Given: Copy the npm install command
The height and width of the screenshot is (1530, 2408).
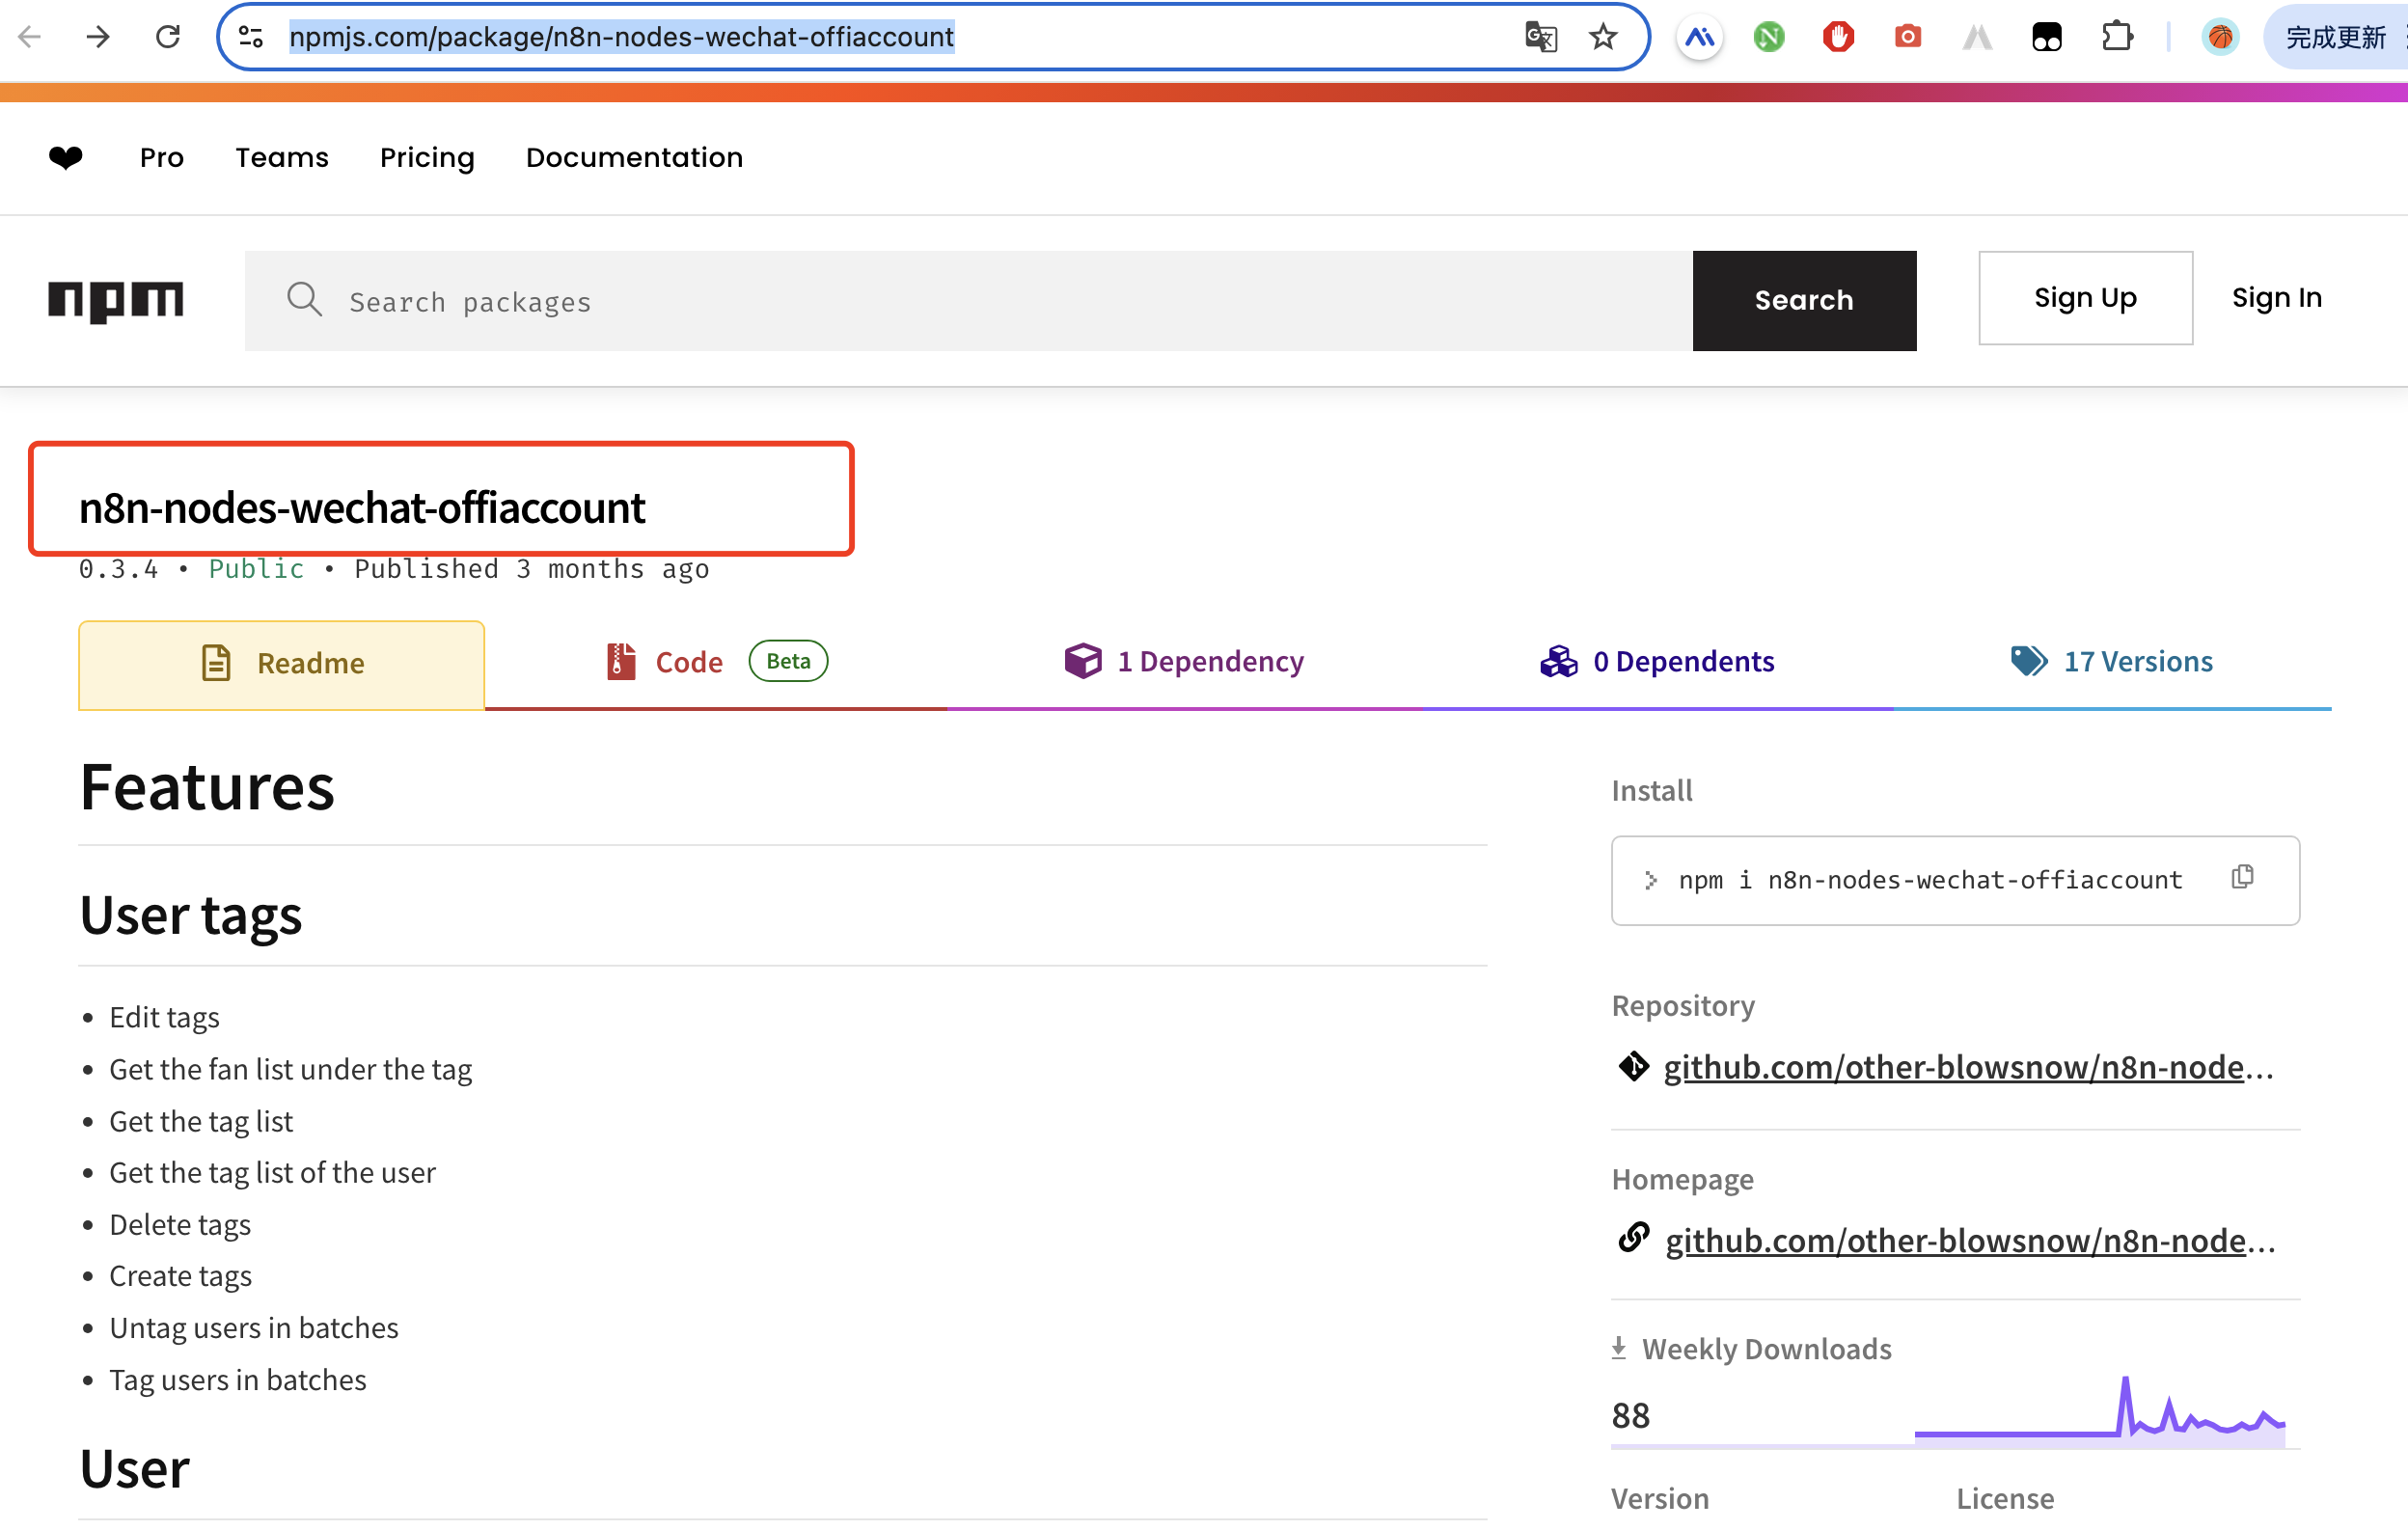Looking at the screenshot, I should point(2242,877).
